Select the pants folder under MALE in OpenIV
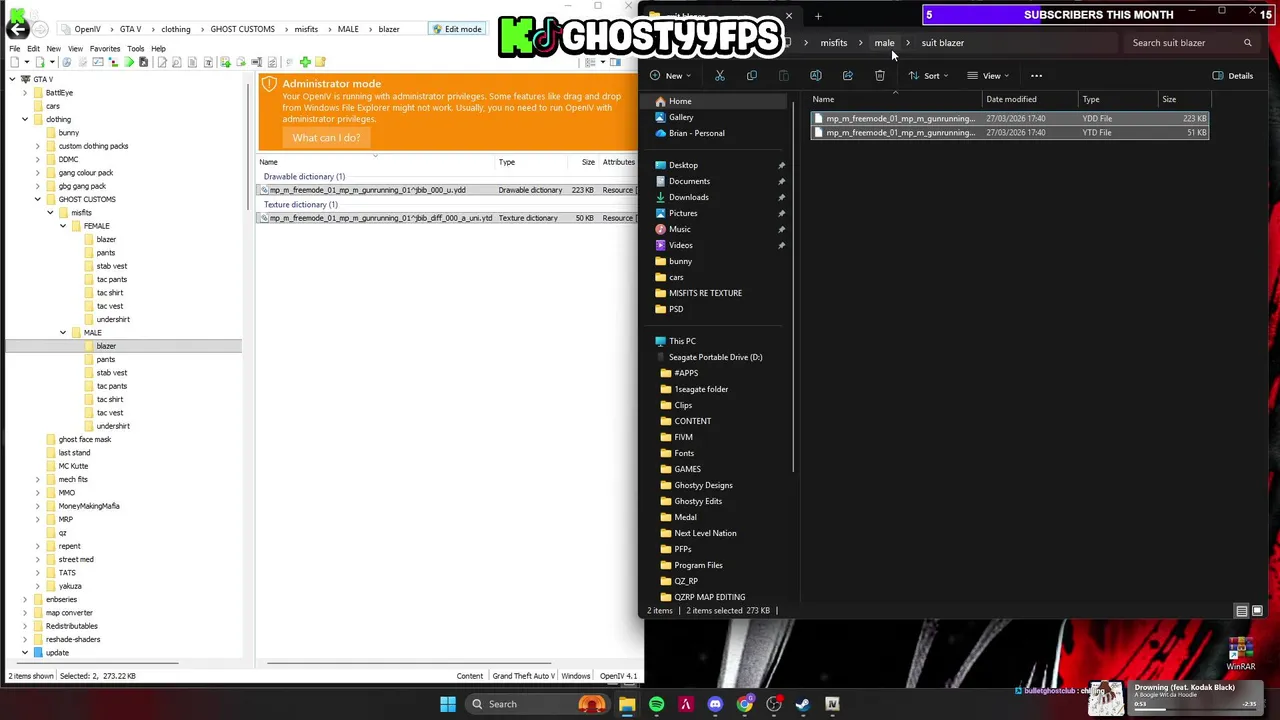The width and height of the screenshot is (1280, 720). coord(105,359)
